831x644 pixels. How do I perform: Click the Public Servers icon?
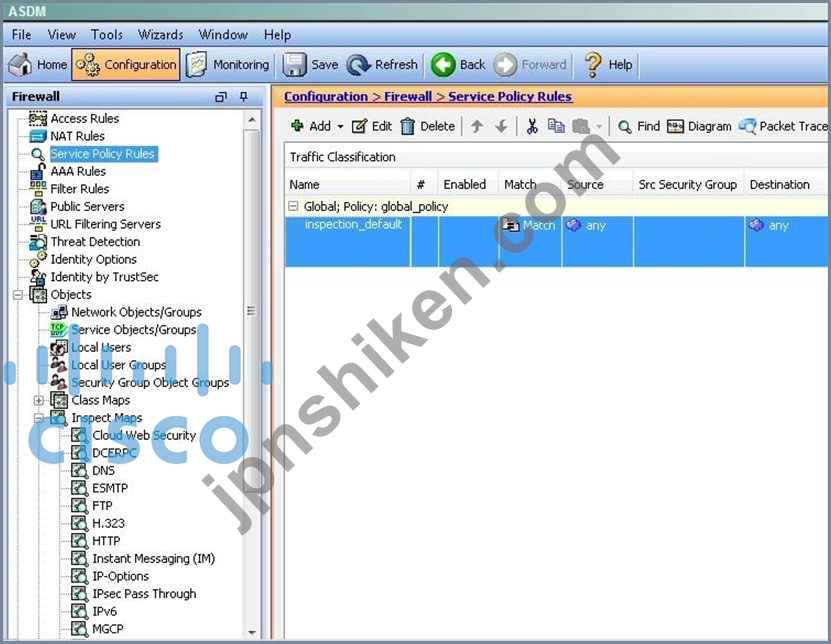click(x=38, y=206)
